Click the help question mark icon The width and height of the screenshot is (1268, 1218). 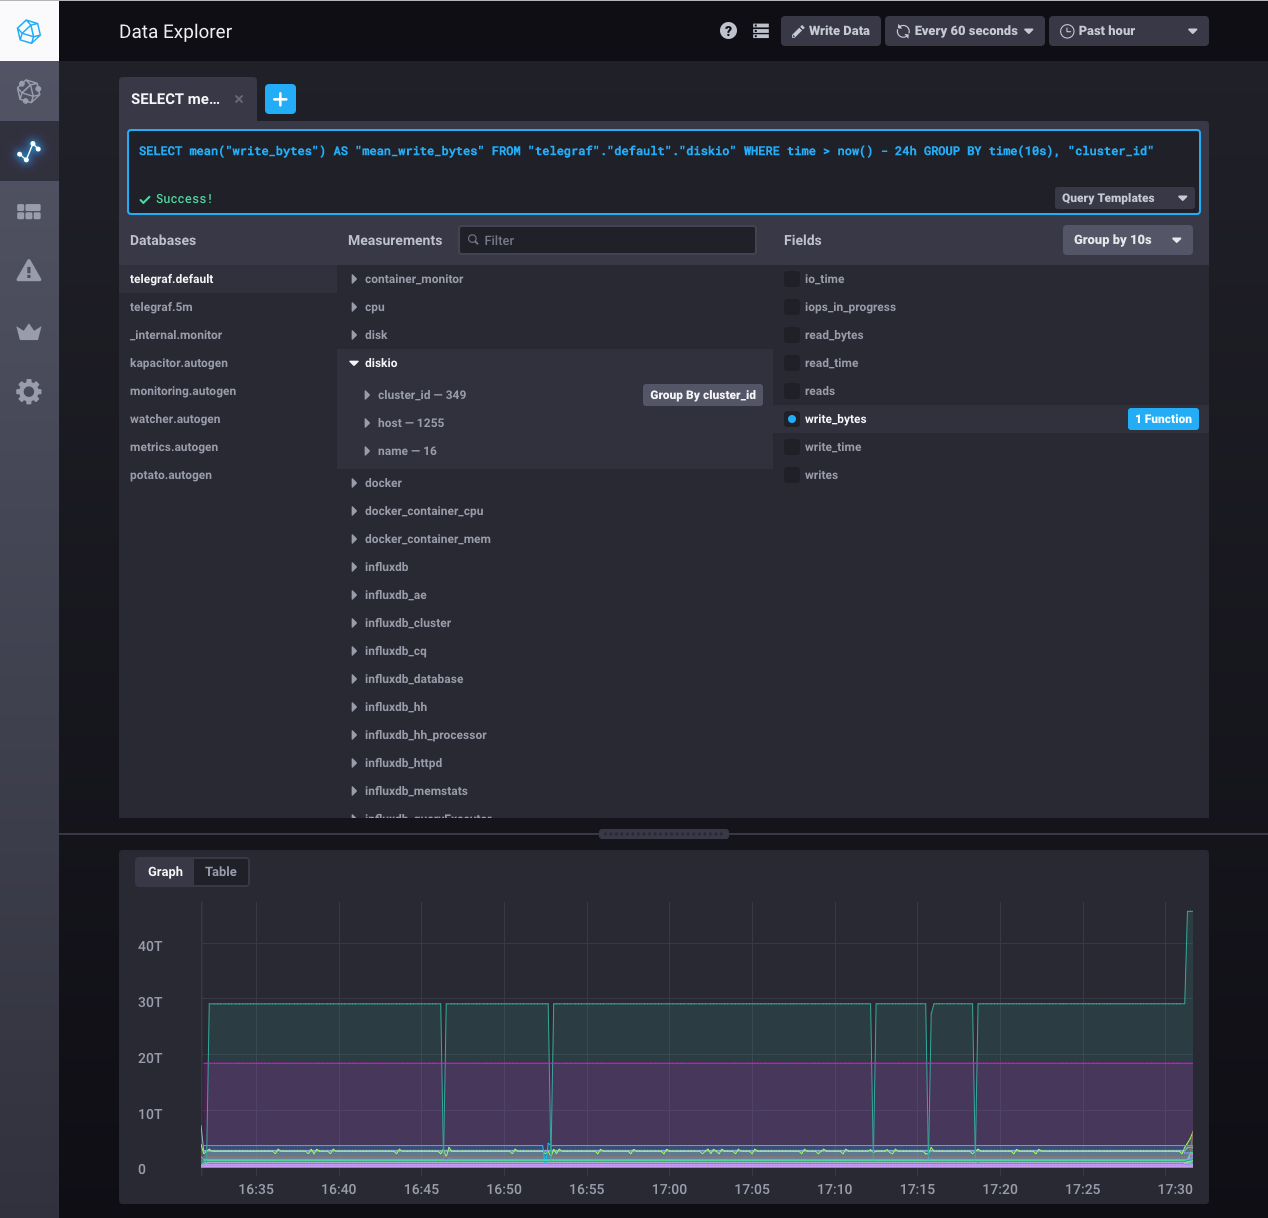(x=728, y=31)
